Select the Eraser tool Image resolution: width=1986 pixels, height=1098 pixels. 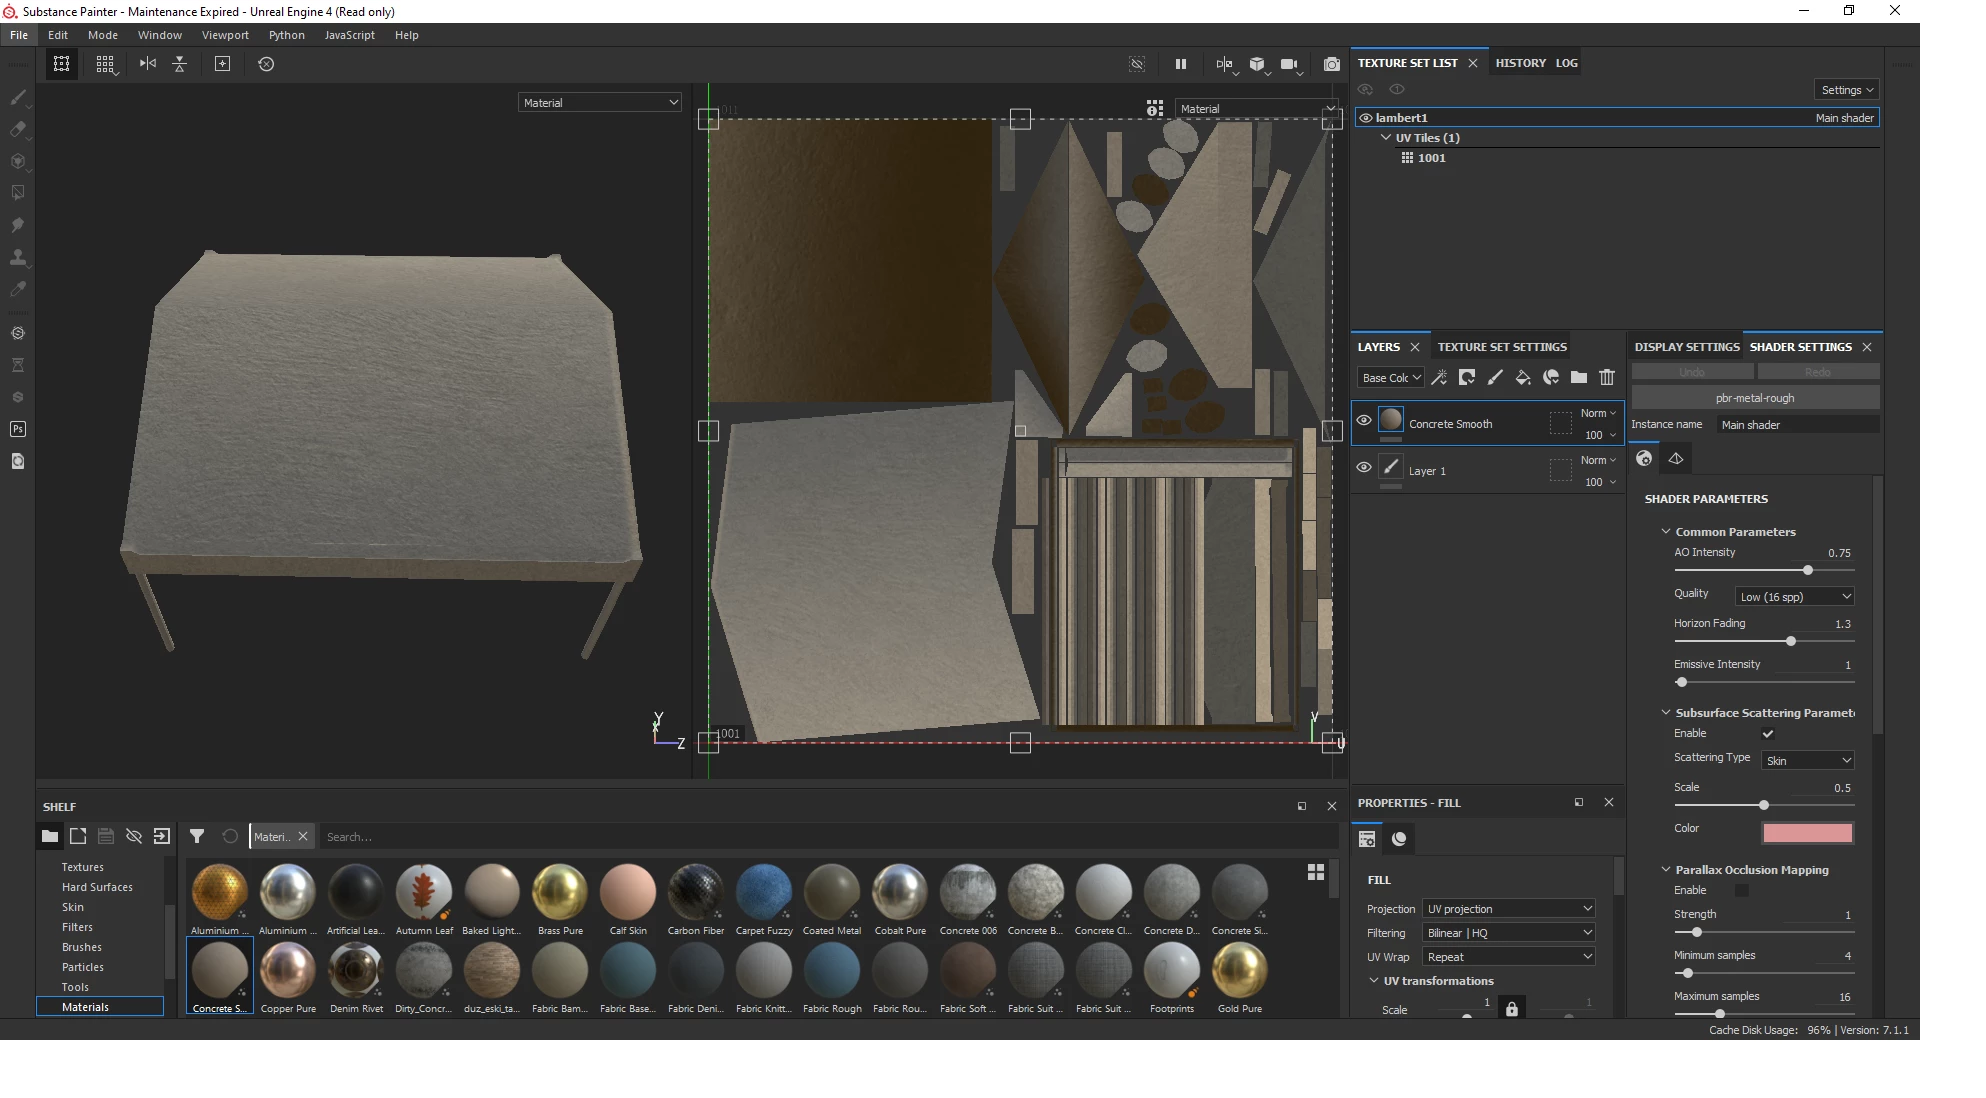18,129
